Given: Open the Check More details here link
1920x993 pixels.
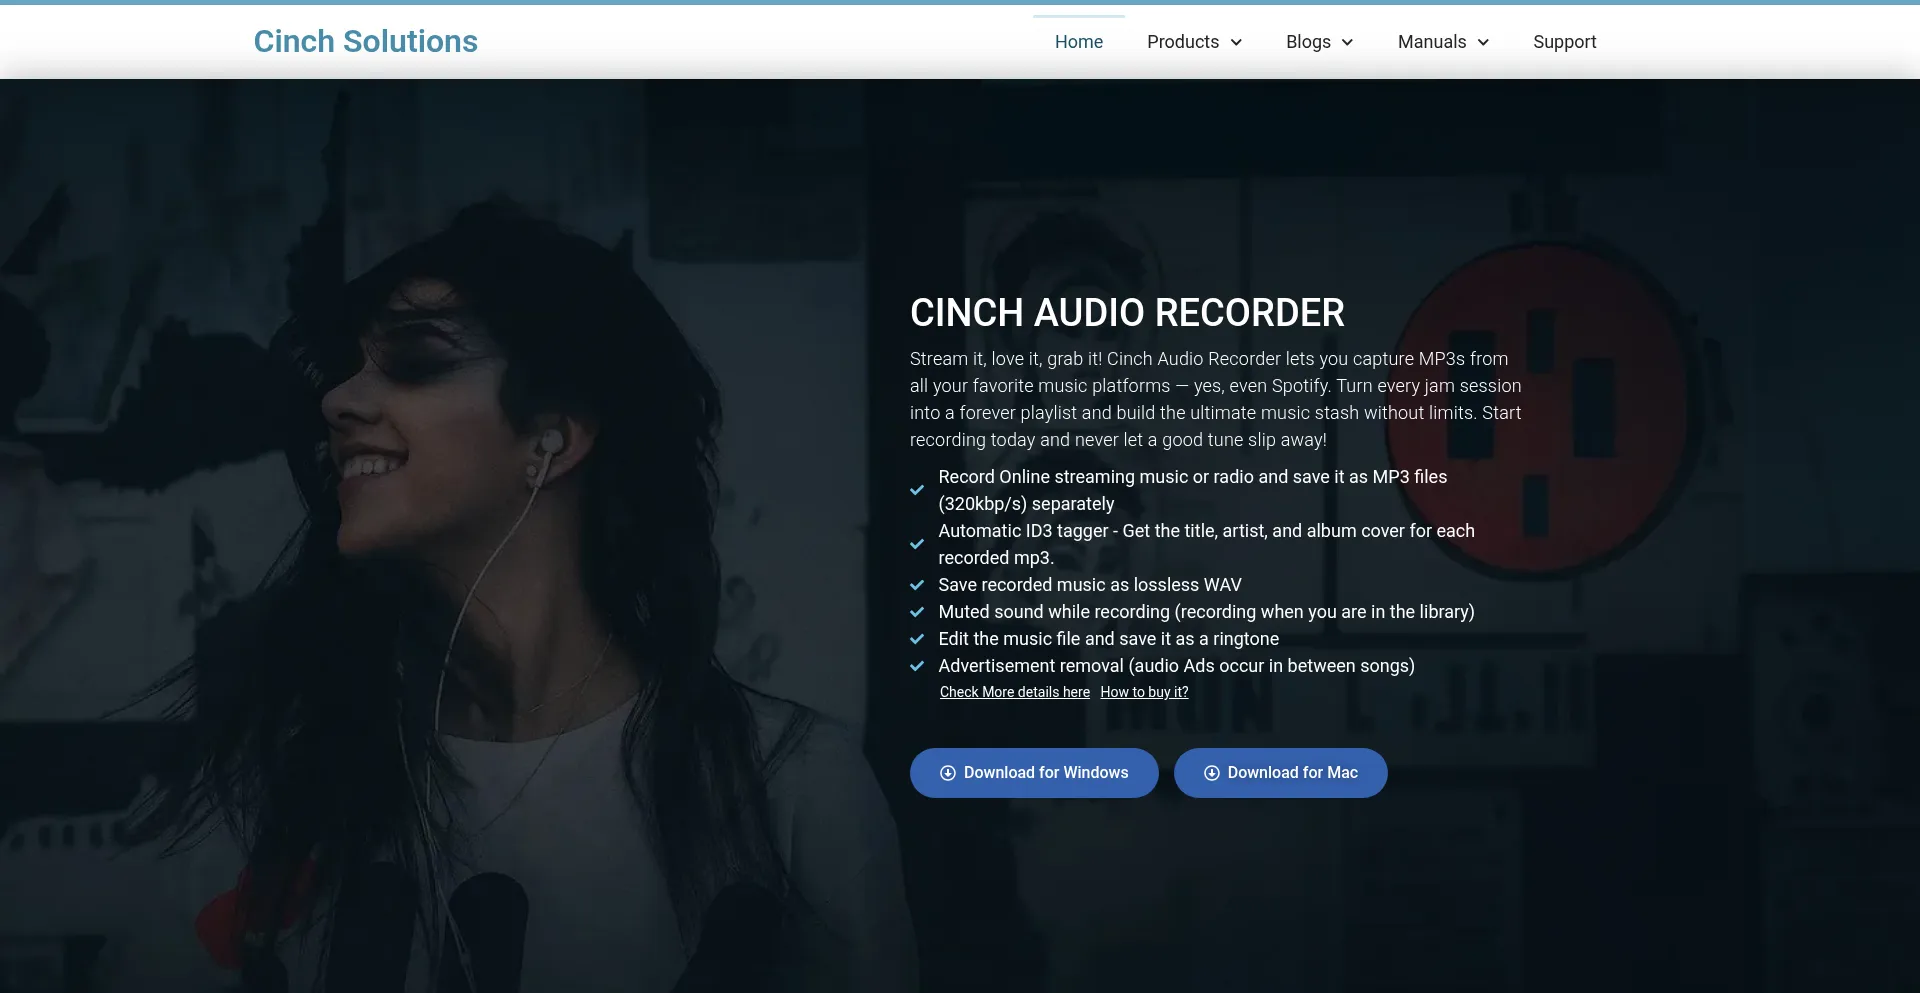Looking at the screenshot, I should tap(1014, 692).
